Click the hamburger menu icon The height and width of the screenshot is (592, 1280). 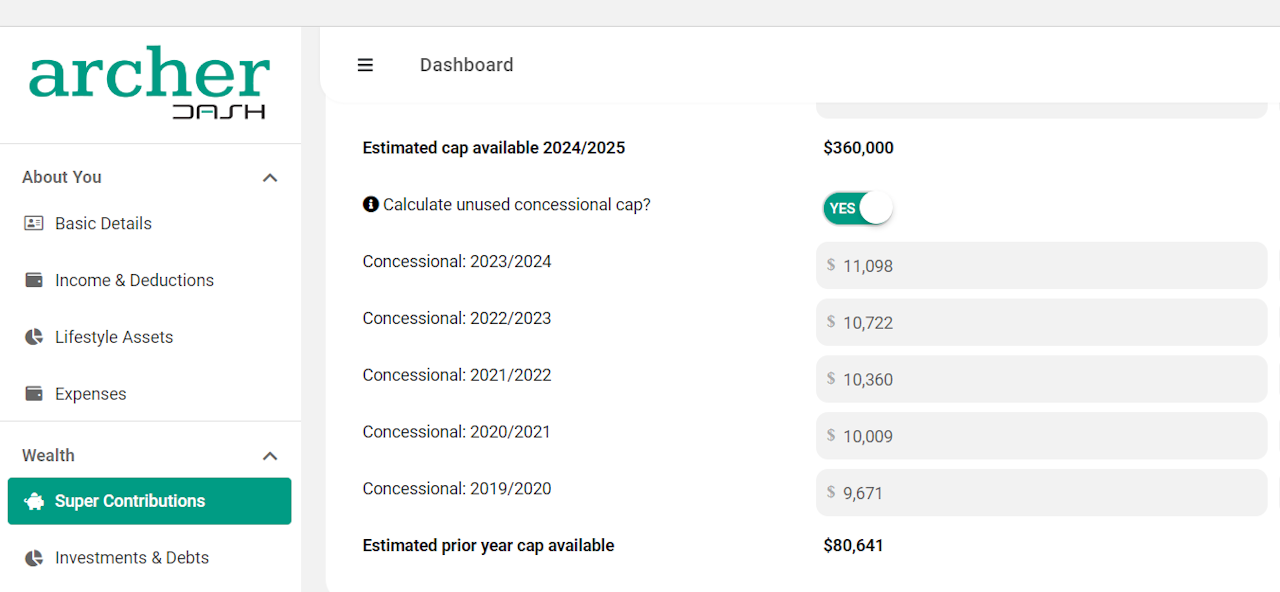coord(365,65)
